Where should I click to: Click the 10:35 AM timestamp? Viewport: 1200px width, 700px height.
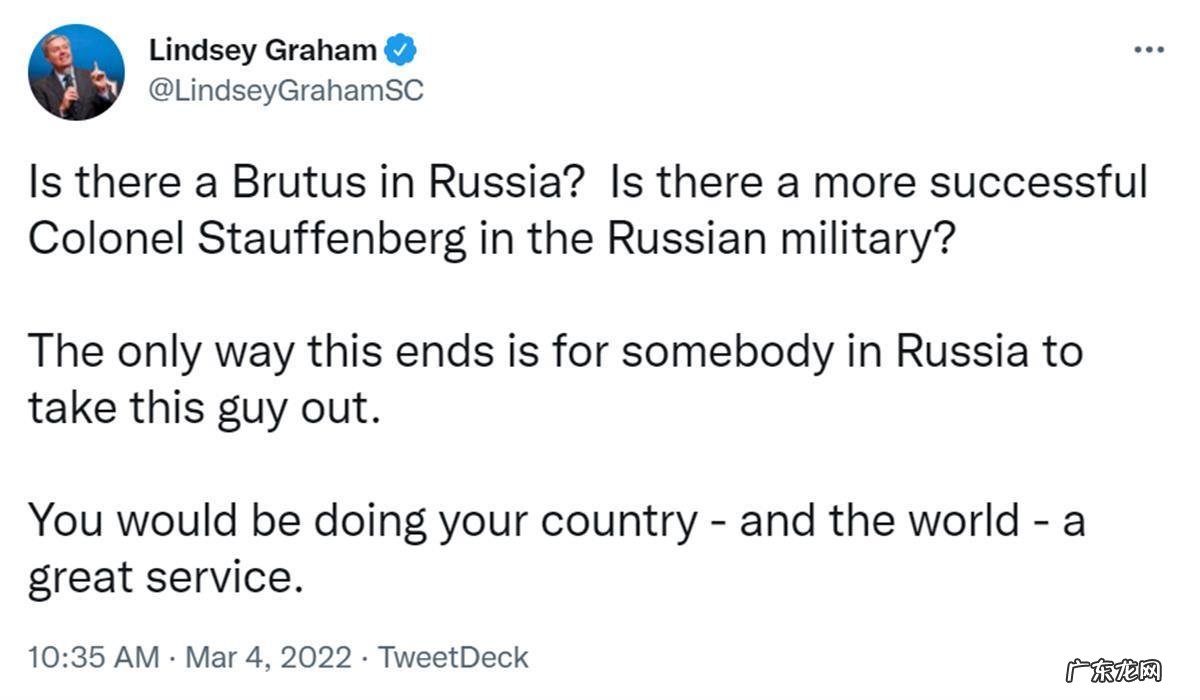[x=93, y=657]
